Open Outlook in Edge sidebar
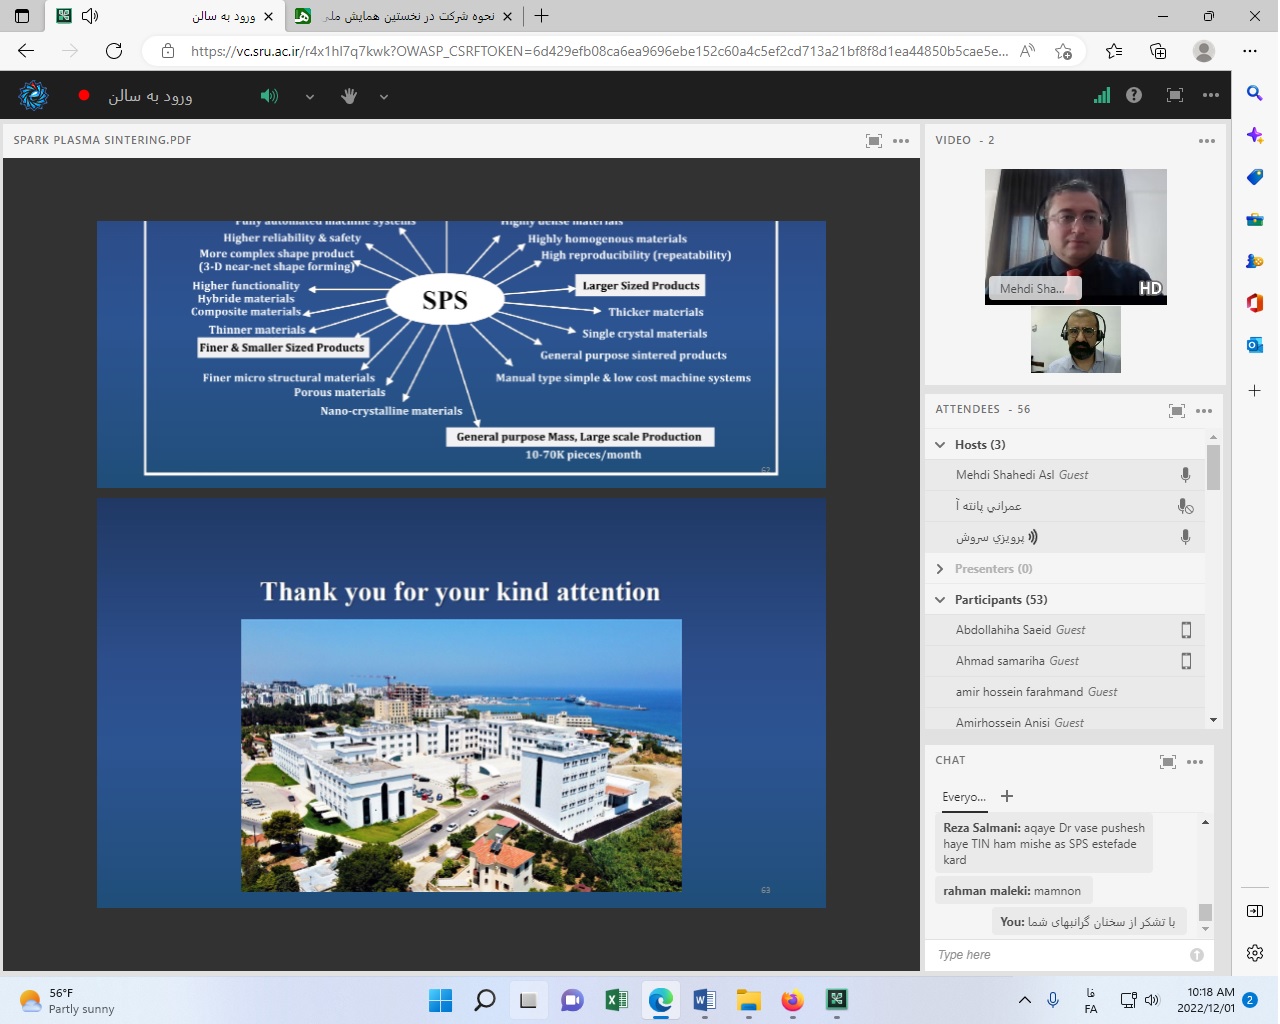Image resolution: width=1280 pixels, height=1024 pixels. point(1254,345)
